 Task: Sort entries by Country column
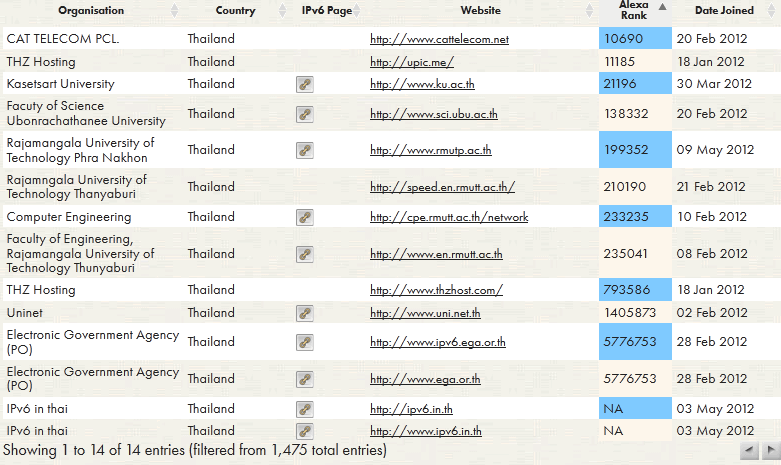tap(236, 11)
